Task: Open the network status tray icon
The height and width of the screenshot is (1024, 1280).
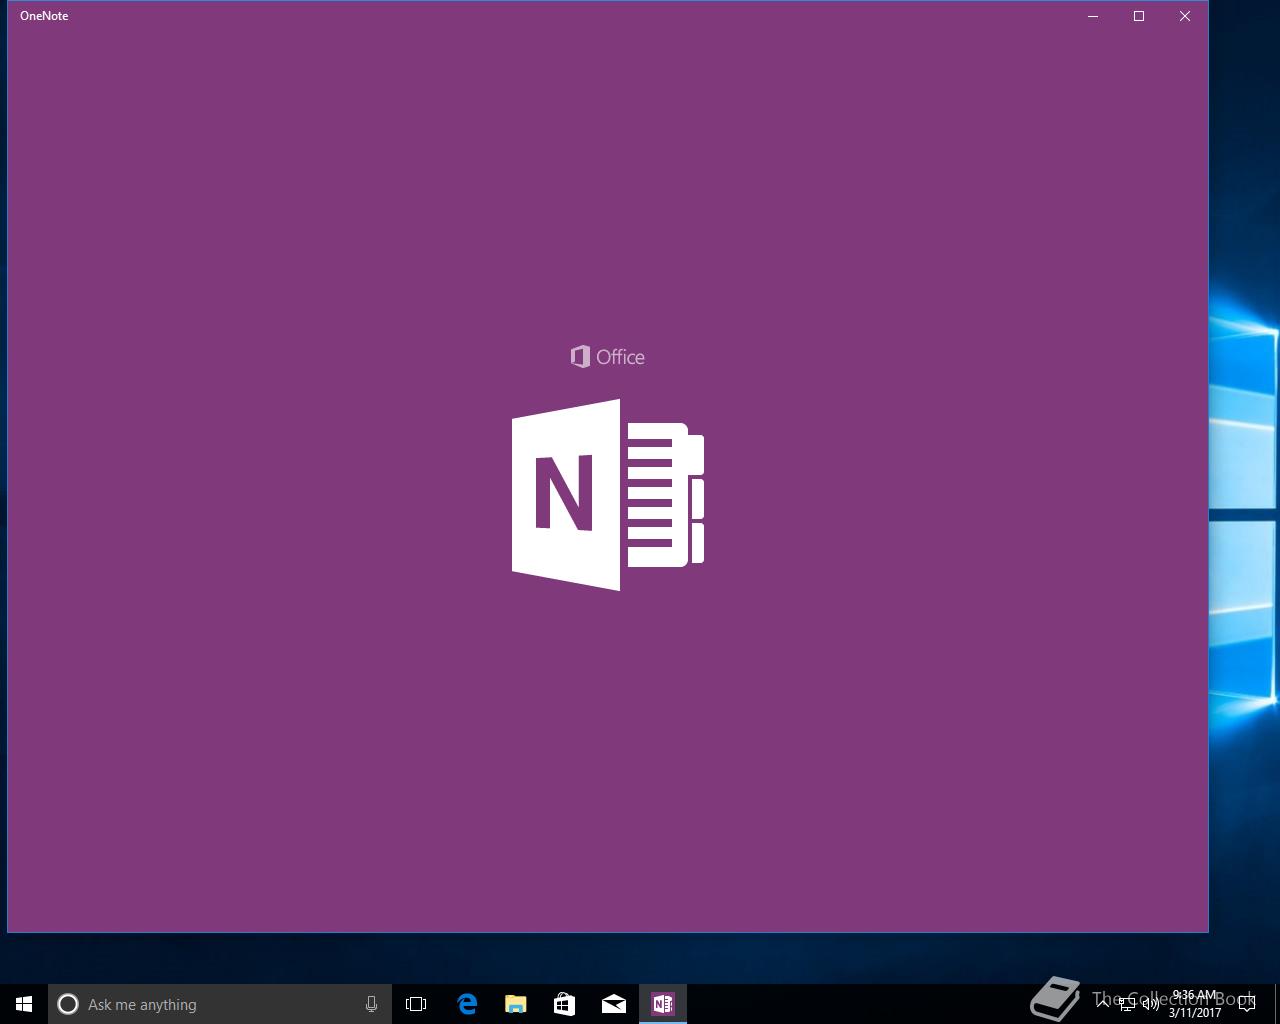Action: [x=1127, y=1004]
